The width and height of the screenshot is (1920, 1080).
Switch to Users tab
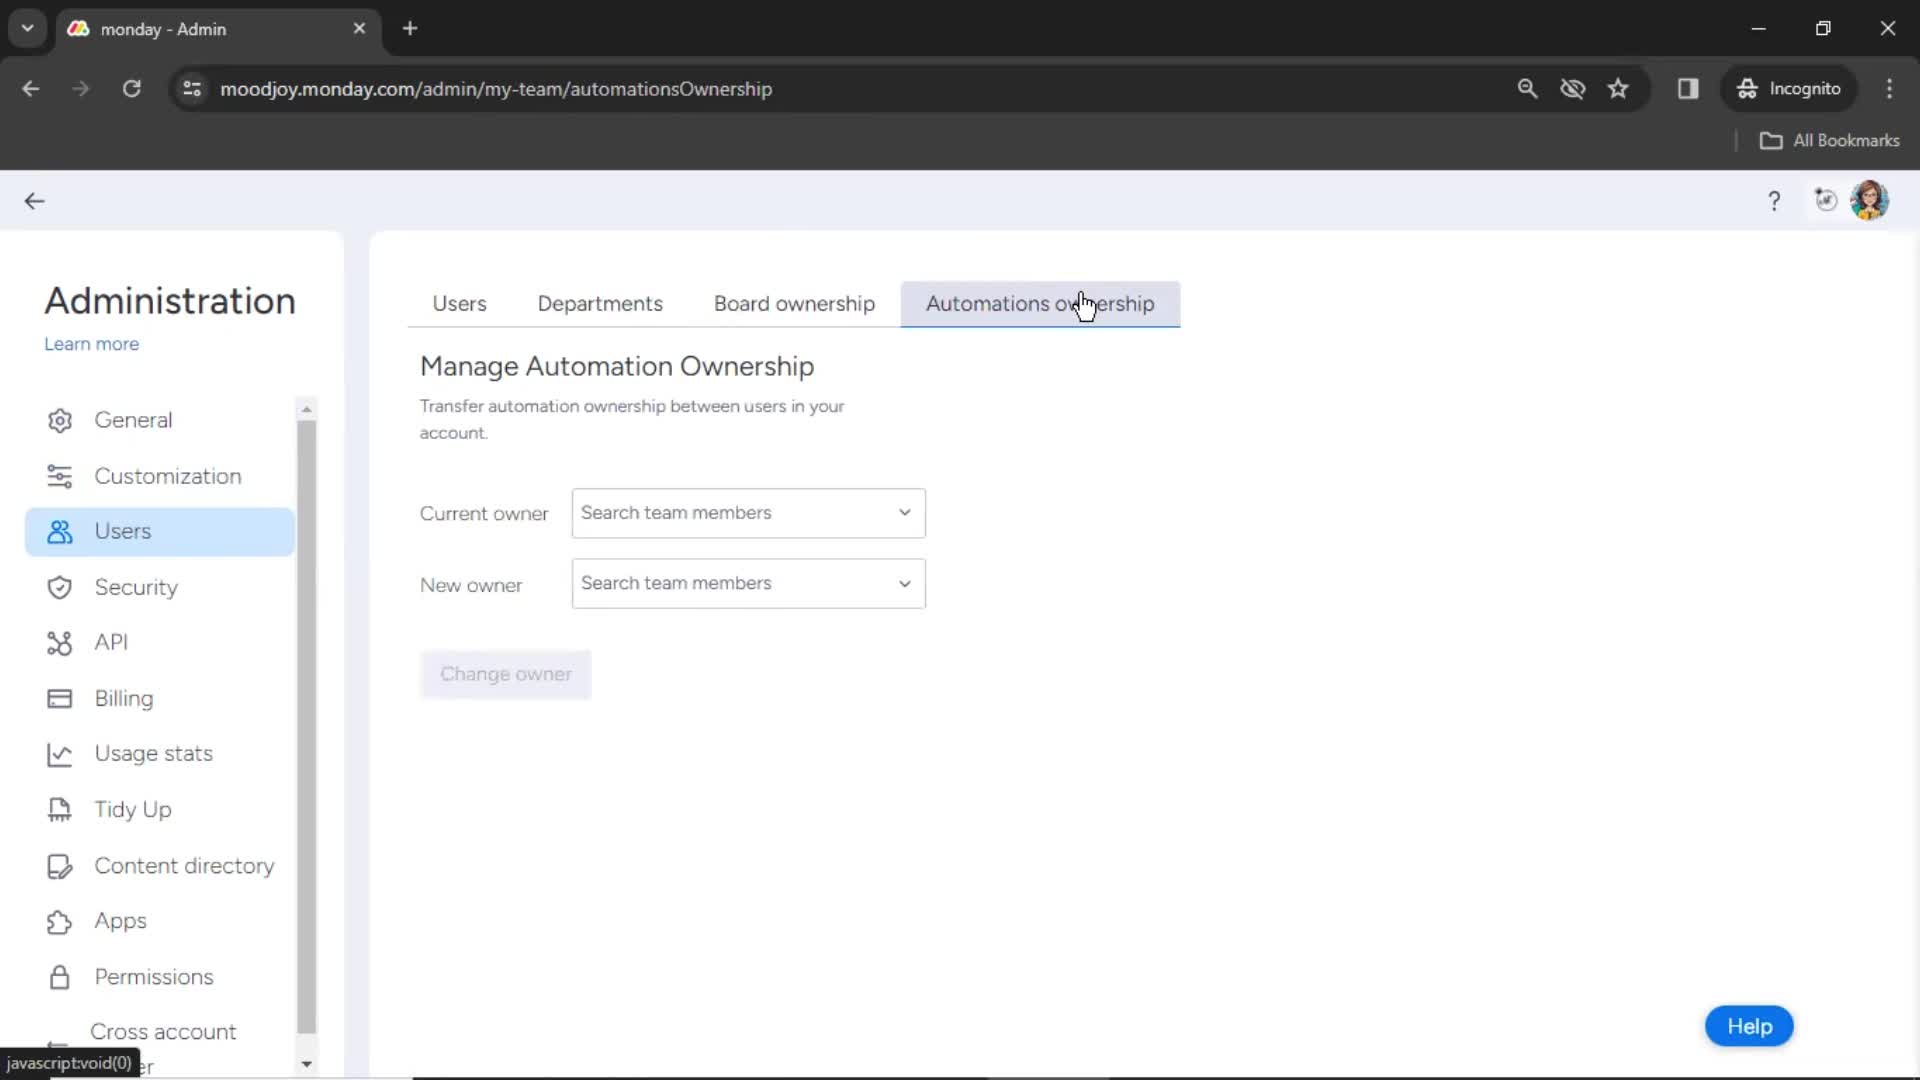coord(460,303)
